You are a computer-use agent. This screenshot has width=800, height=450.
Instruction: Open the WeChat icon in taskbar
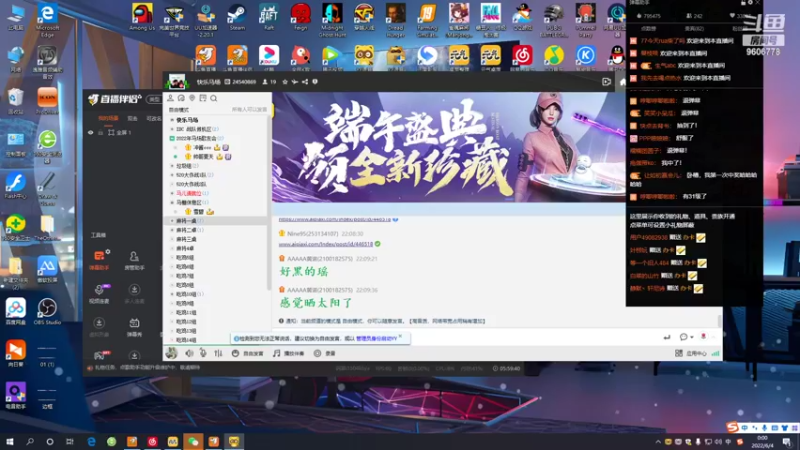coord(193,442)
